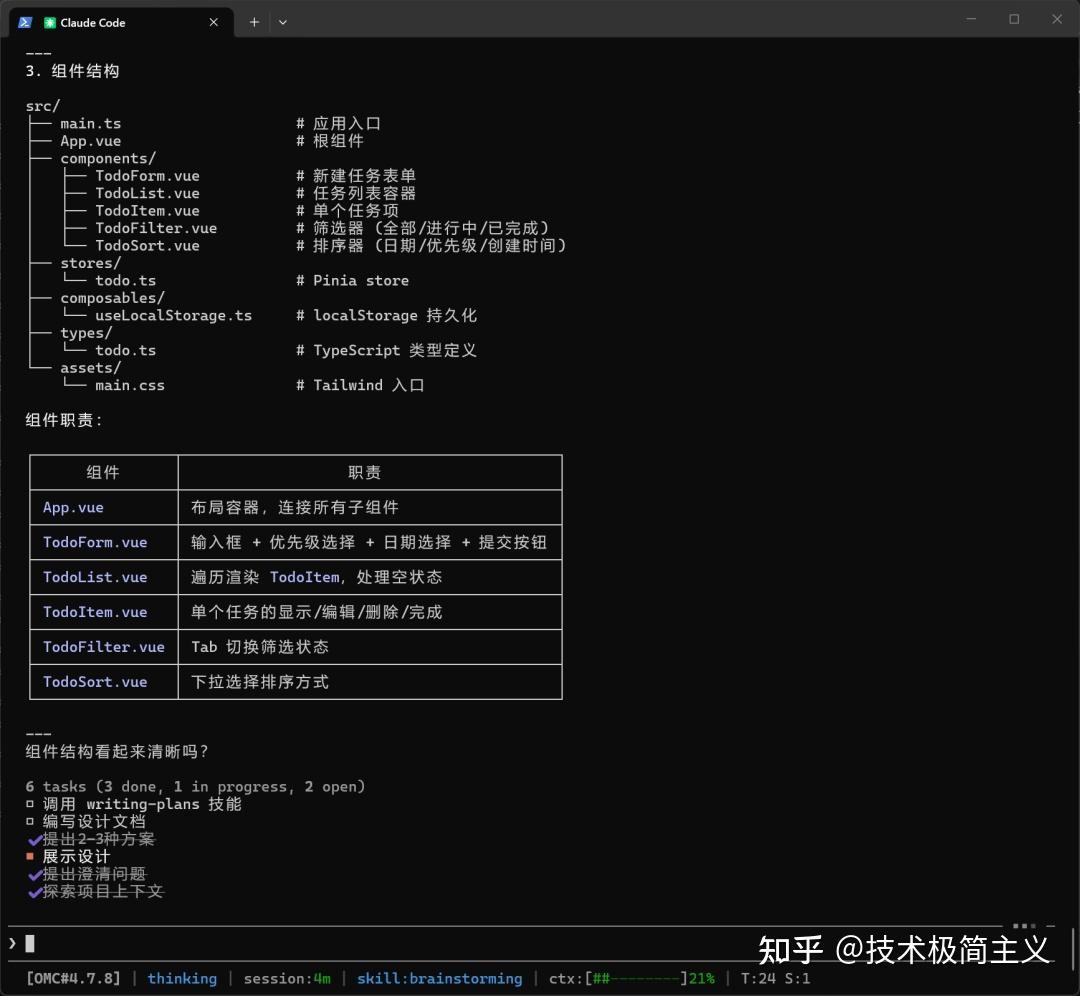Screen dimensions: 1080x996
Task: Click the 'types/' folder in the tree
Action: tap(86, 333)
